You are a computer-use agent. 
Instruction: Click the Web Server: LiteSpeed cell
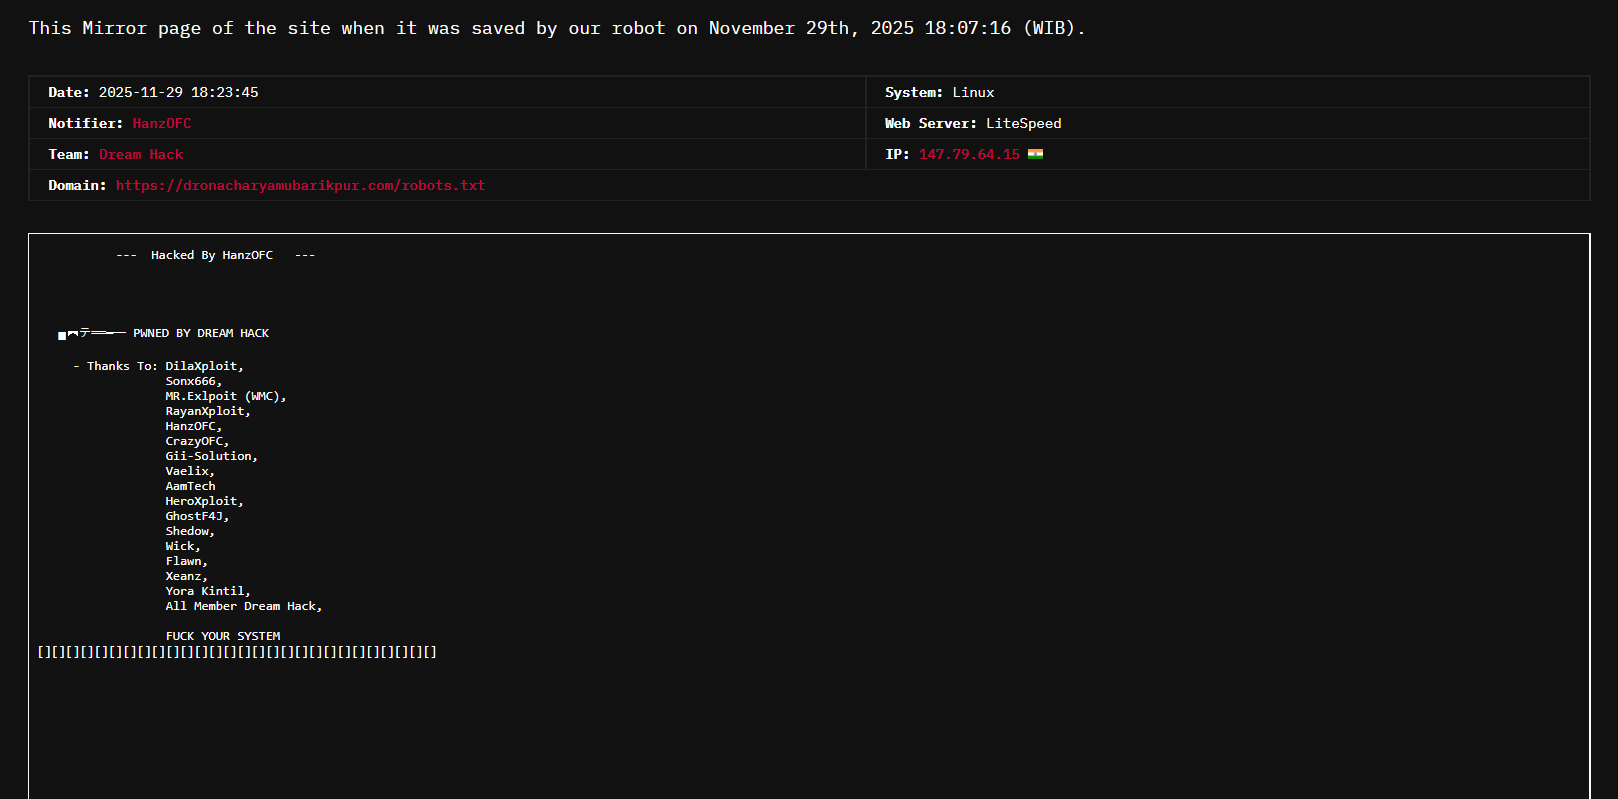[972, 123]
